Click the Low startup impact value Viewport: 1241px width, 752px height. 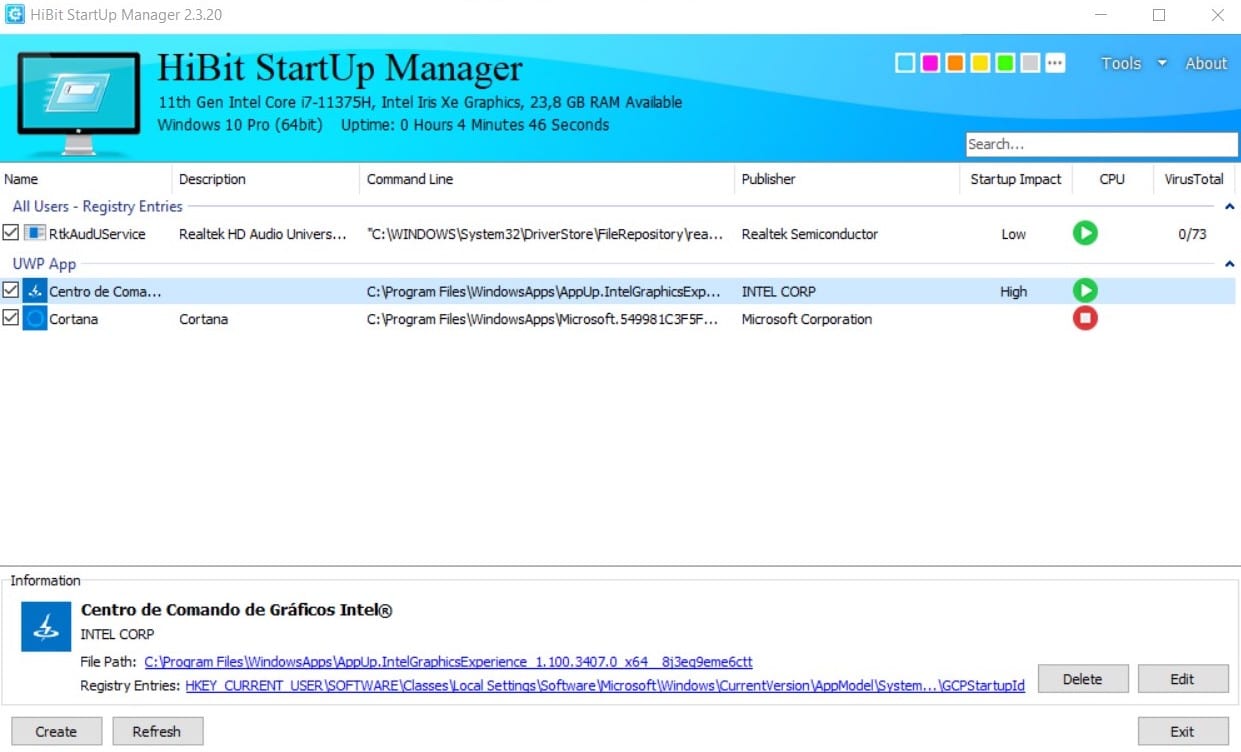tap(1014, 234)
